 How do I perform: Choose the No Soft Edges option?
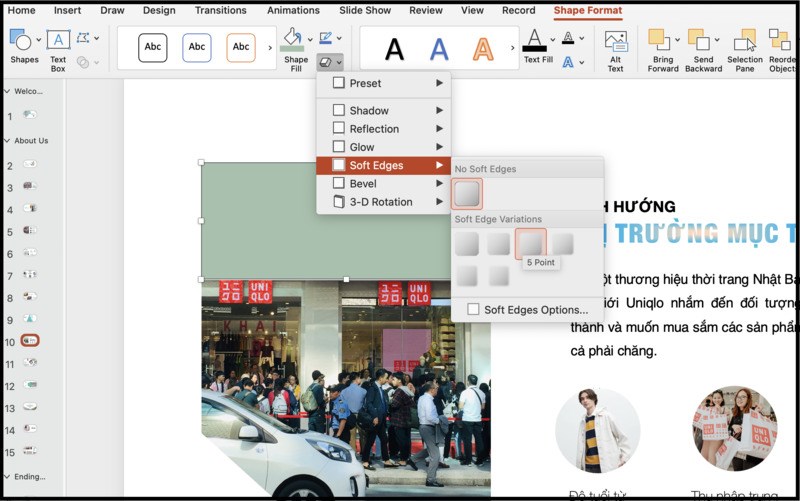coord(468,193)
